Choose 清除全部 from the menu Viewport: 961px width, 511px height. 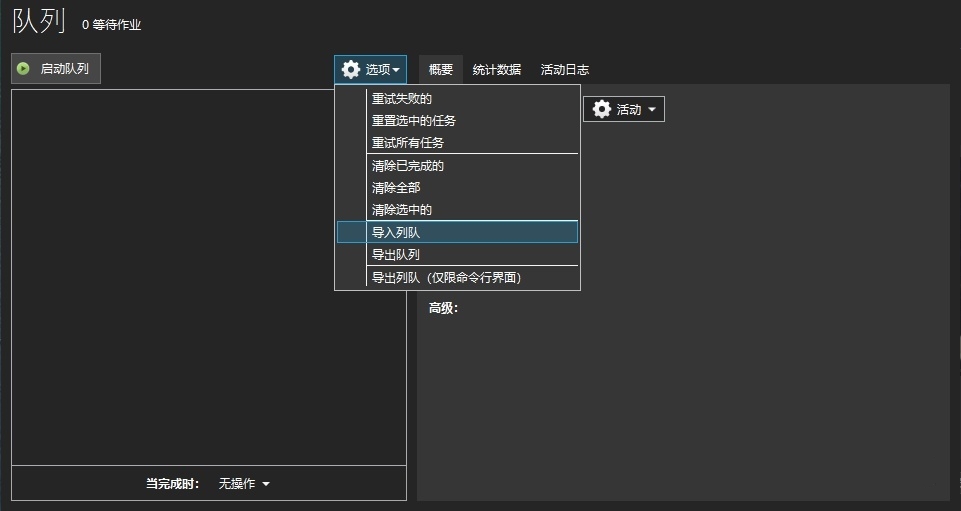(457, 187)
